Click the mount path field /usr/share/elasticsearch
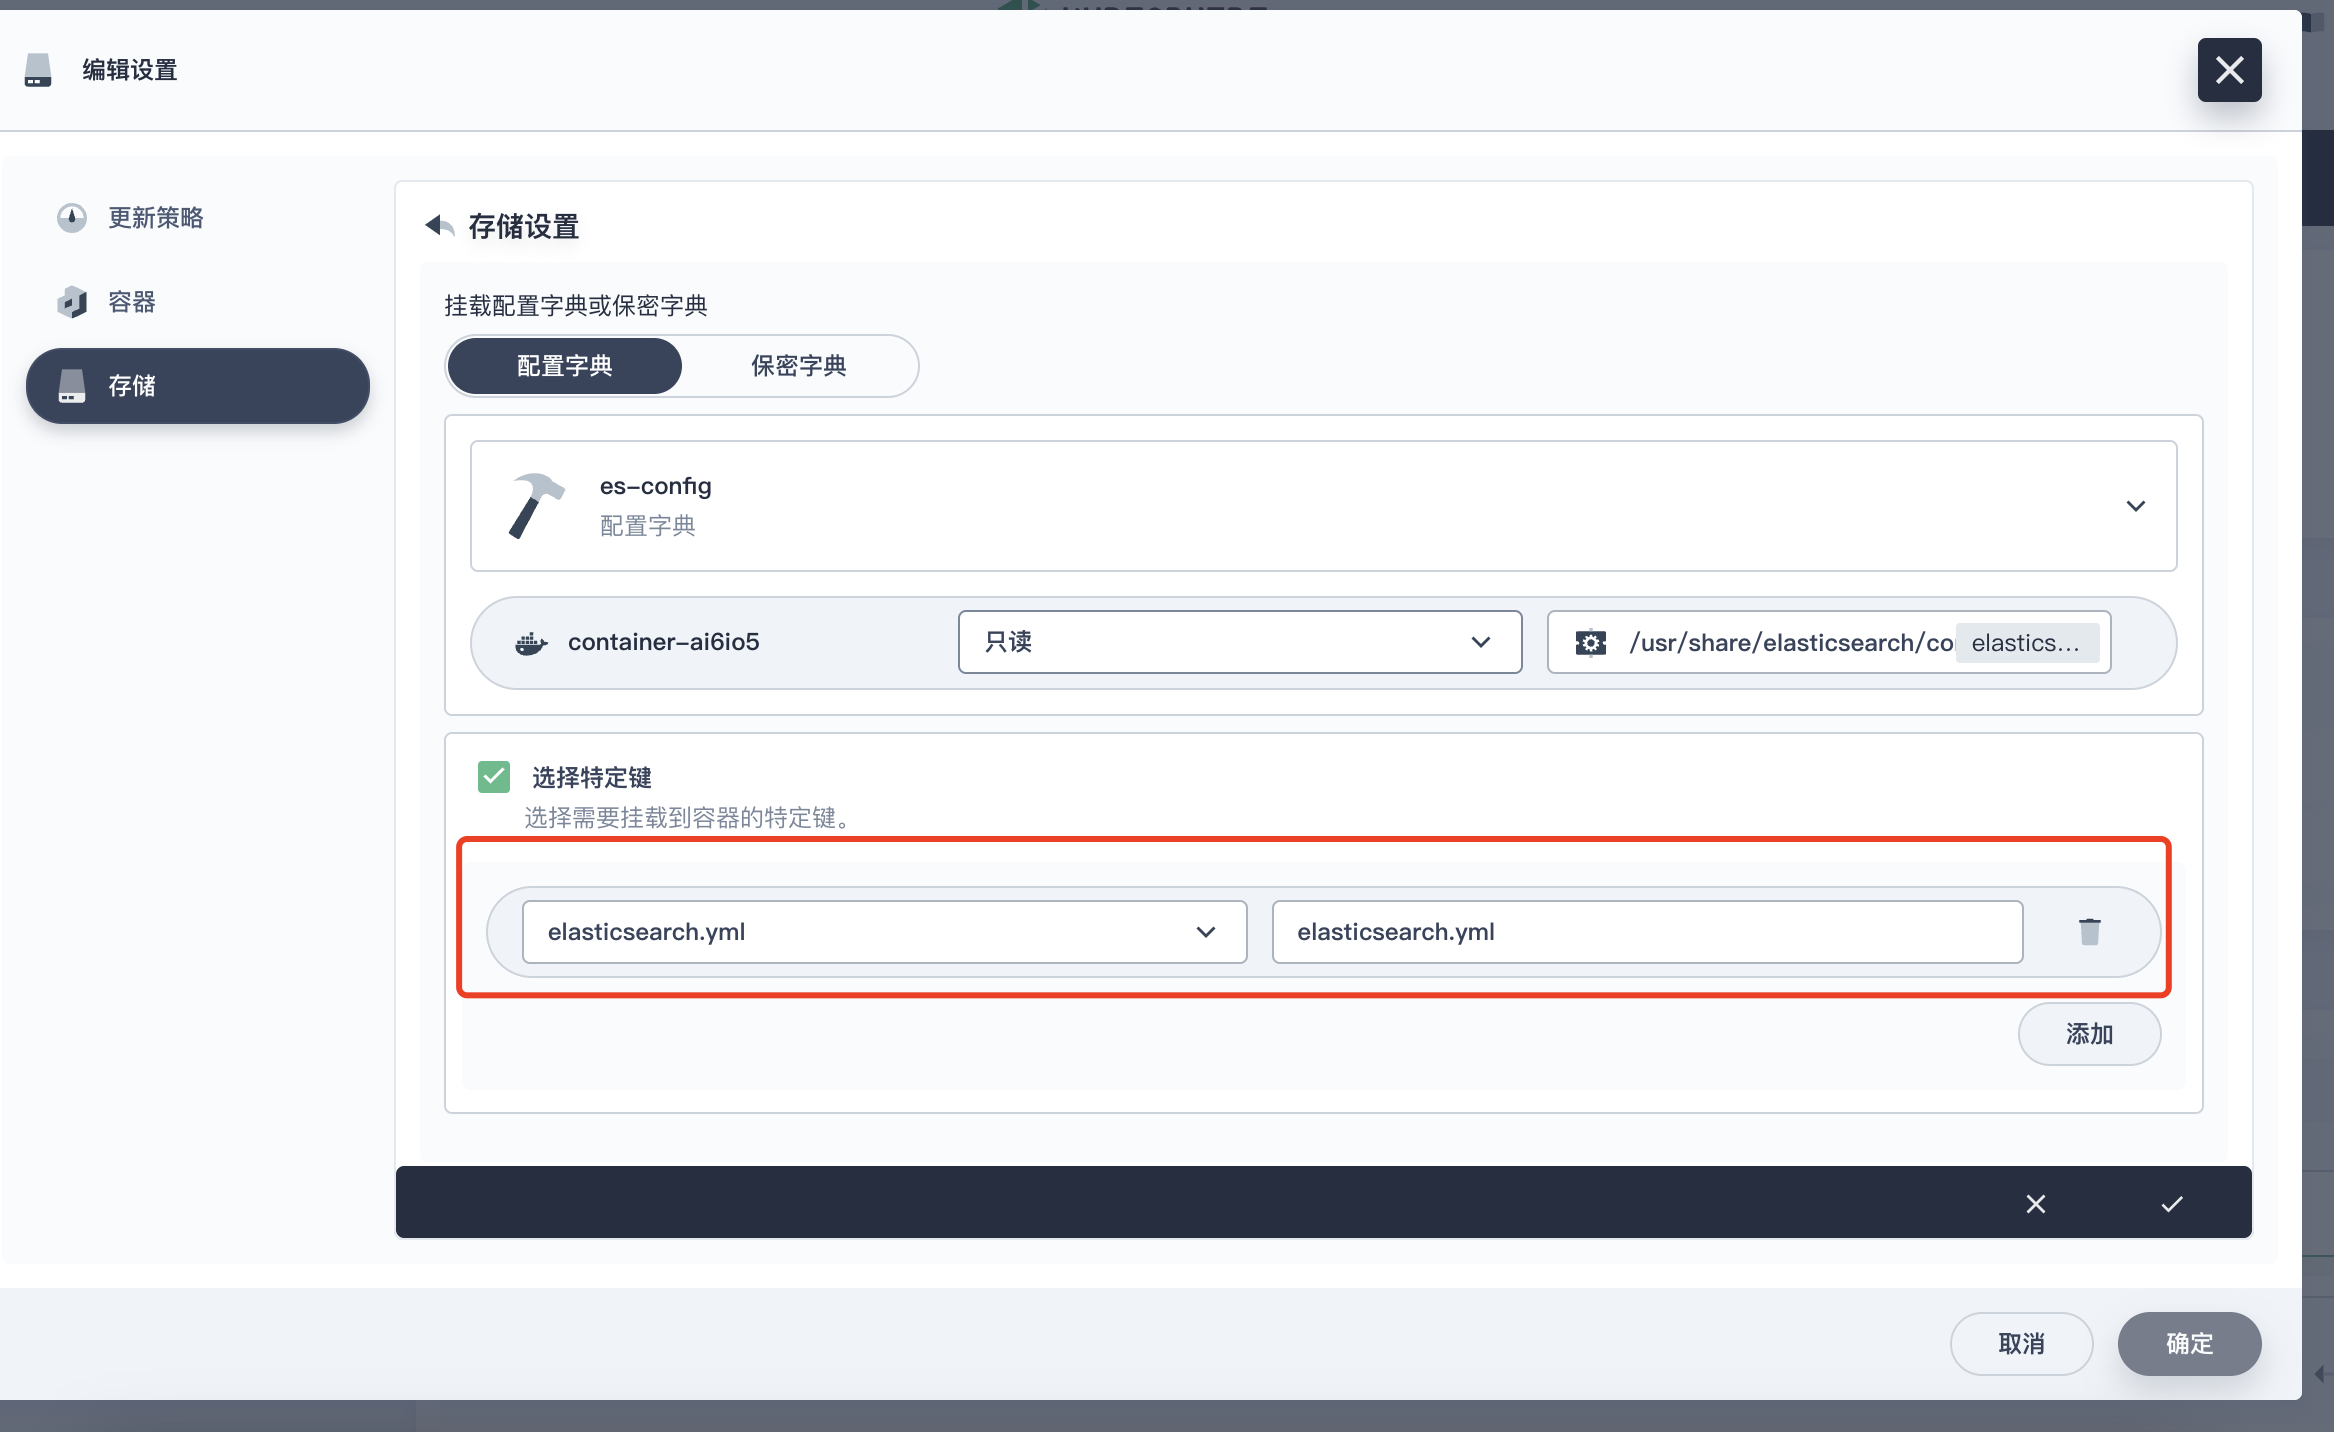The image size is (2334, 1432). 1829,642
